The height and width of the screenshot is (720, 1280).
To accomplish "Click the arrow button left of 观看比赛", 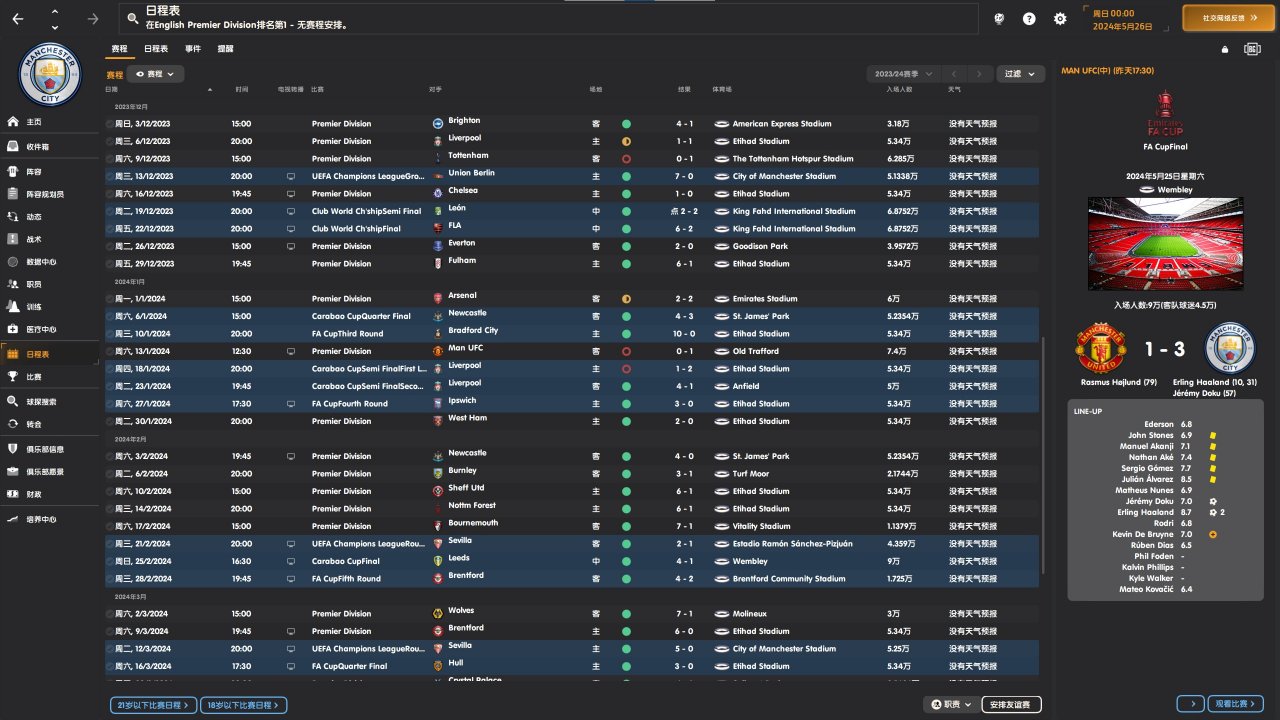I will (1190, 705).
